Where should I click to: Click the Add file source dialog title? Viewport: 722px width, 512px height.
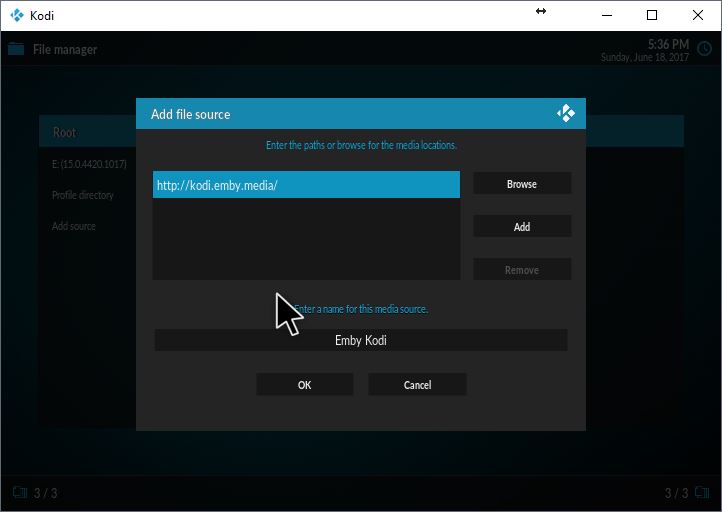[190, 114]
